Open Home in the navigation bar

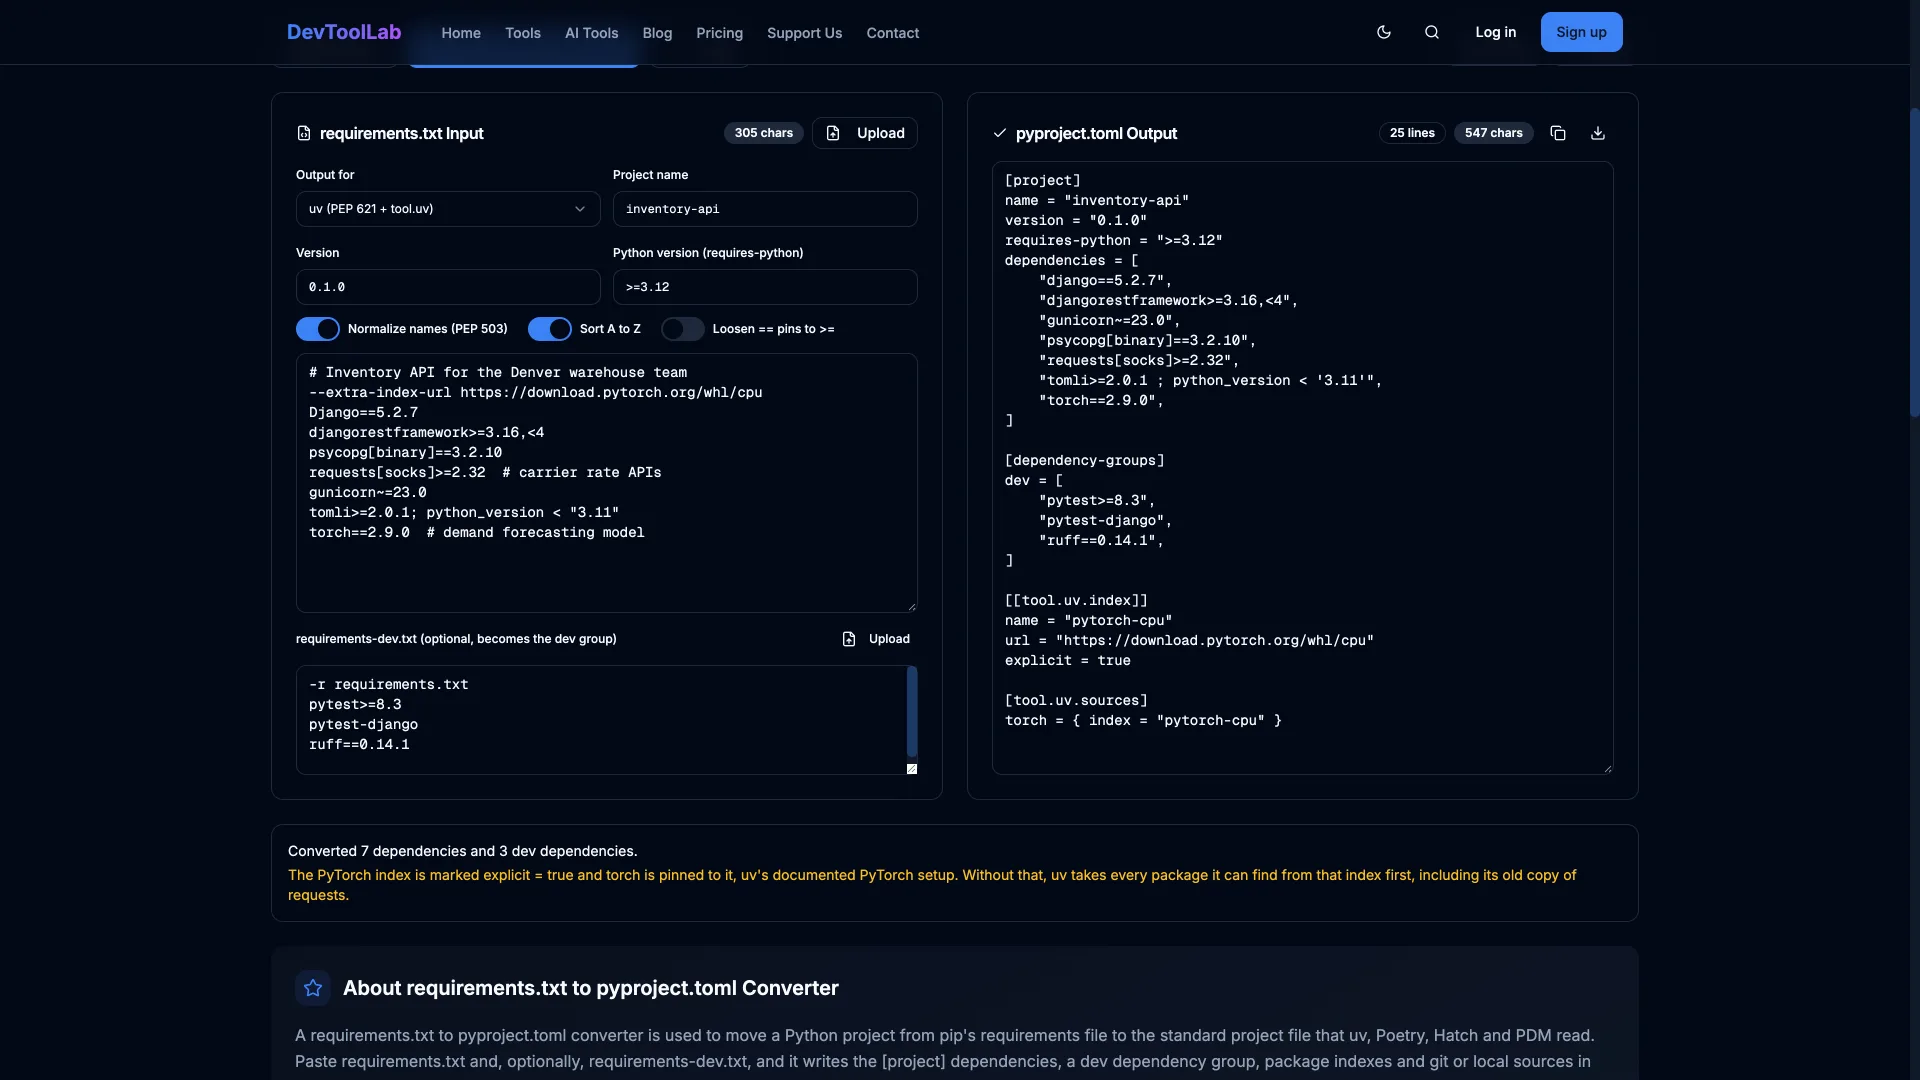(461, 33)
